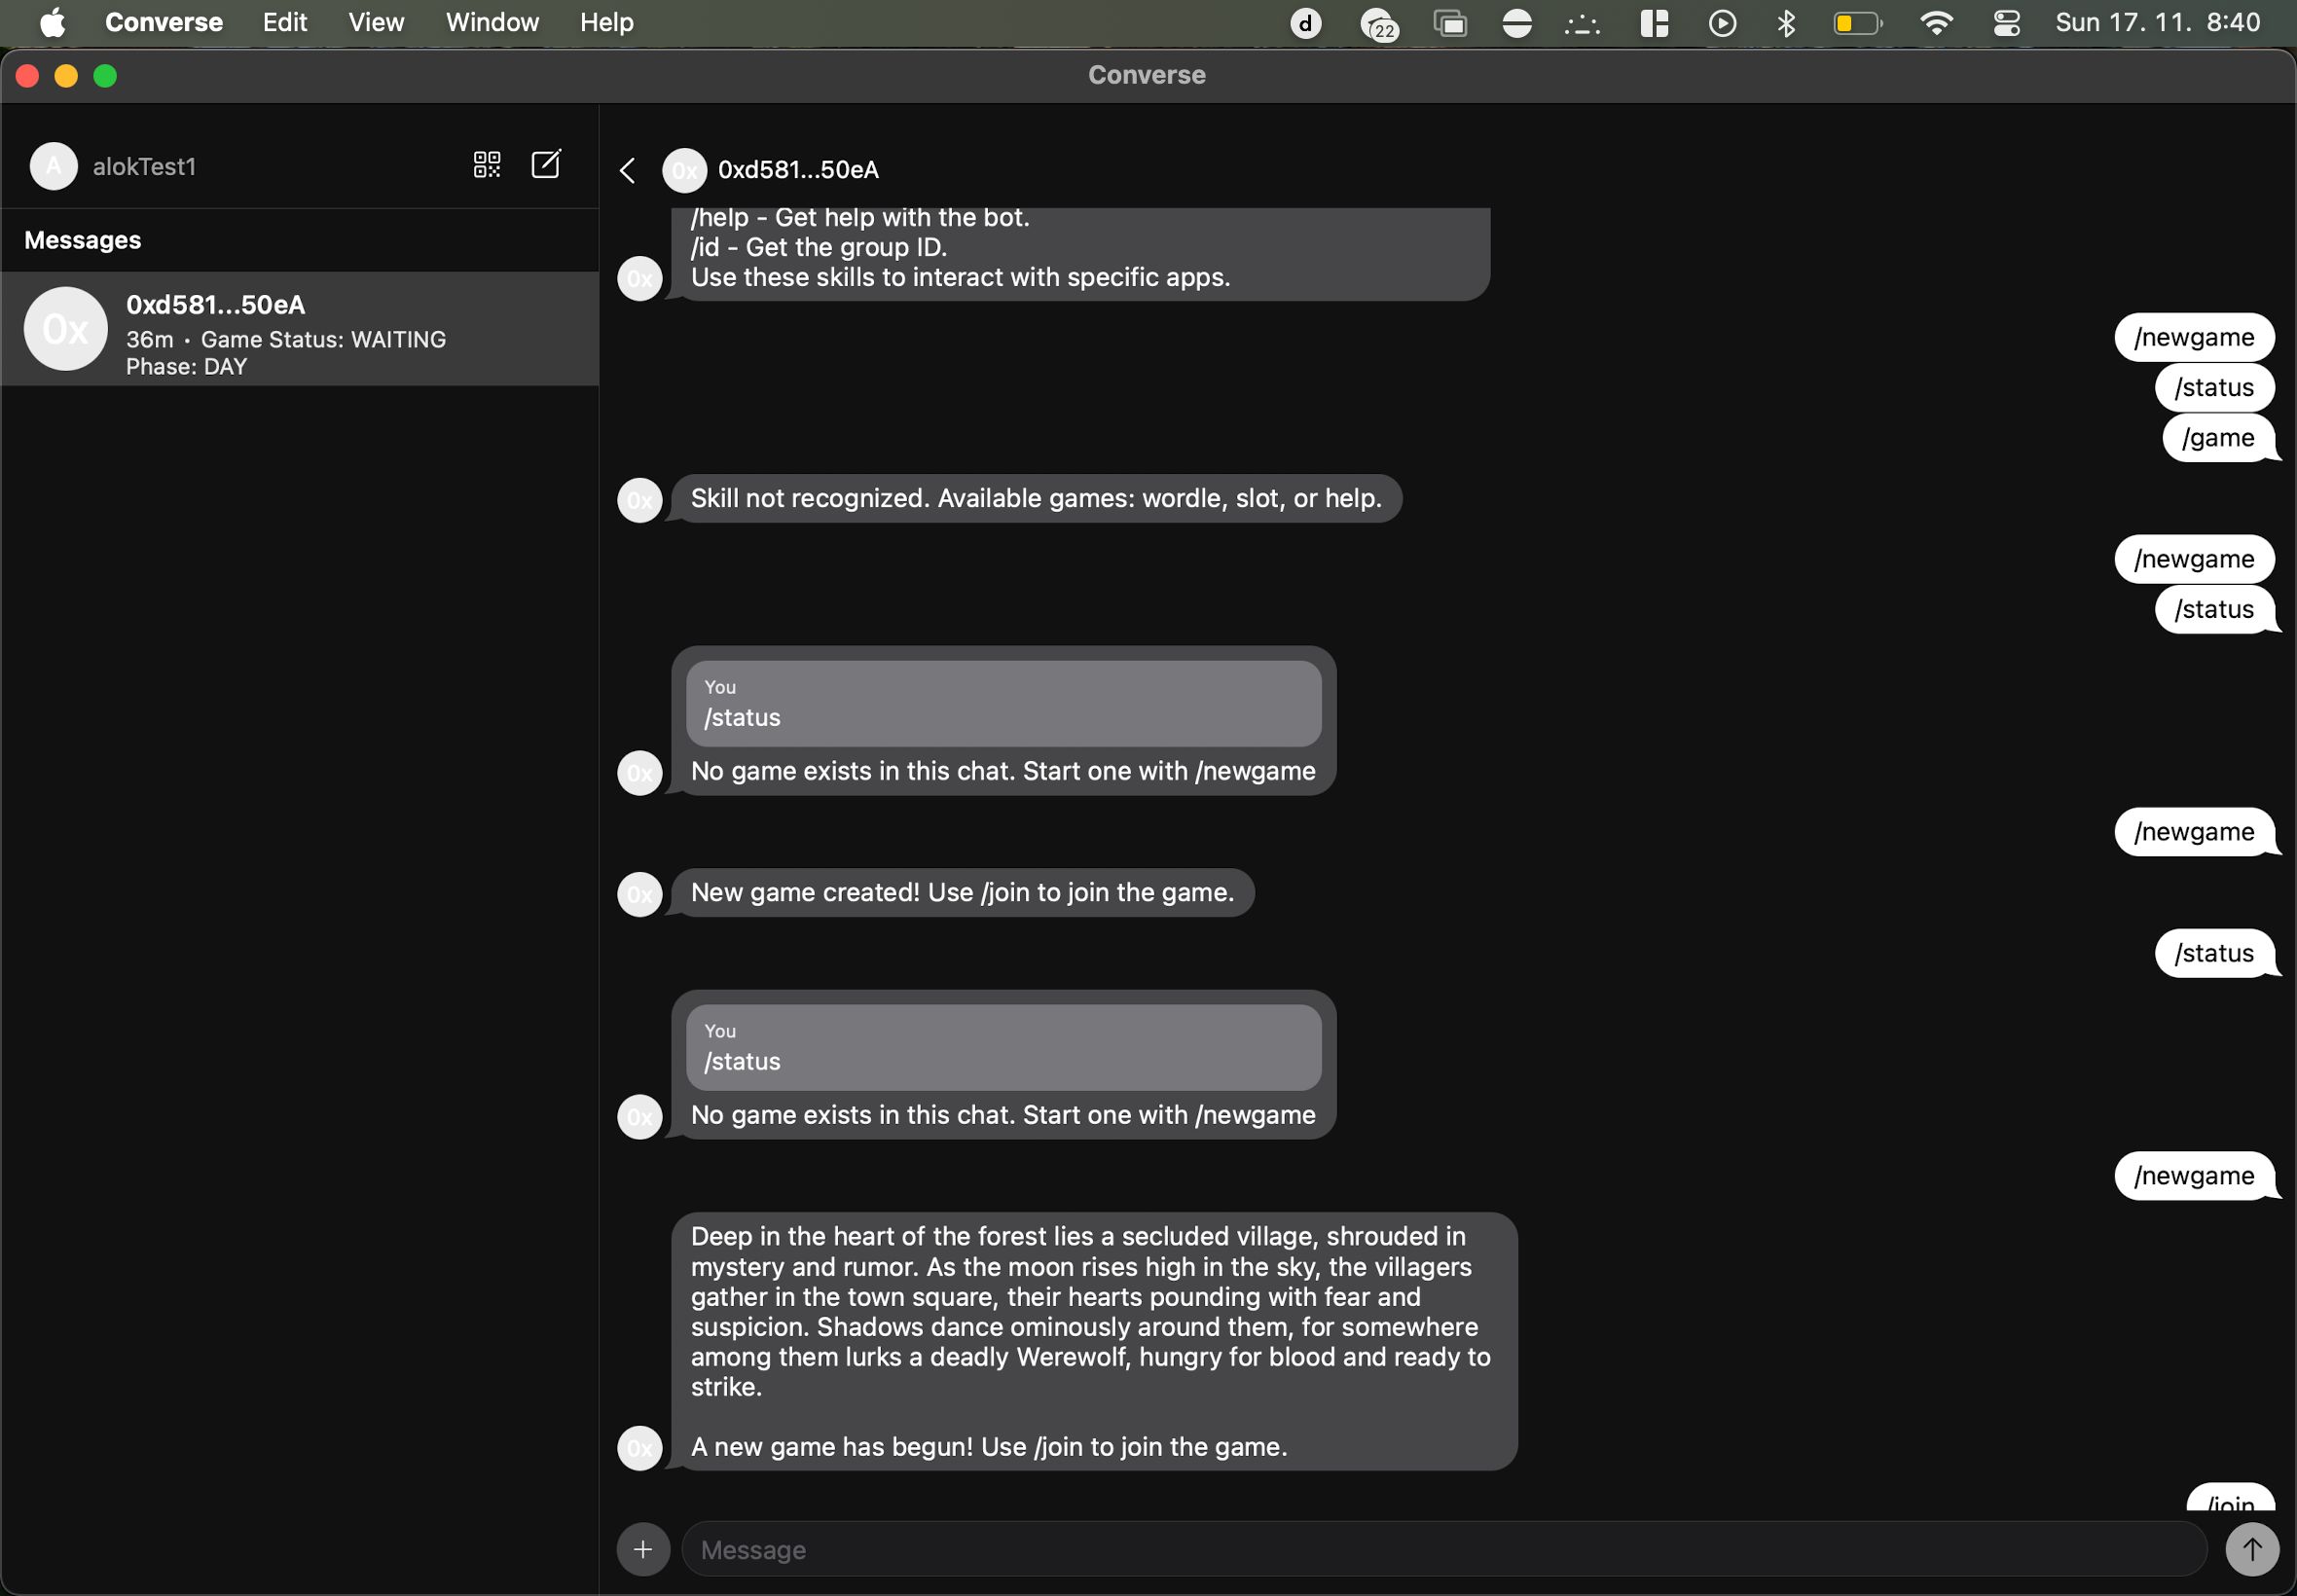
Task: Click the Bluetooth status icon in menu bar
Action: pyautogui.click(x=1787, y=21)
